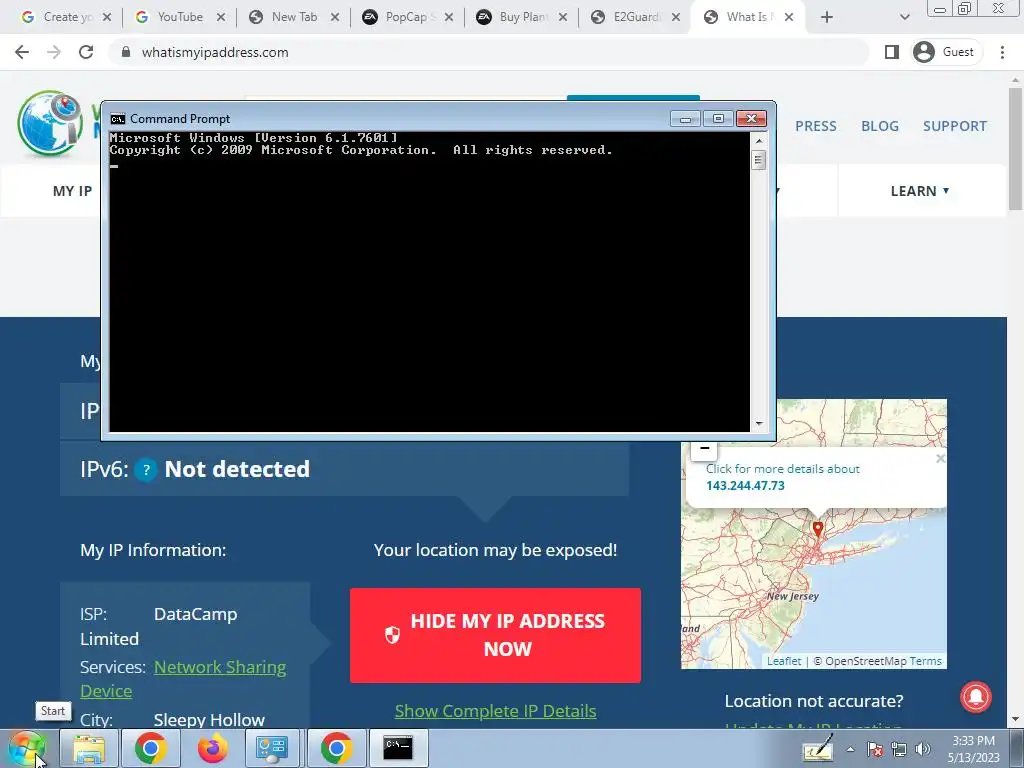Viewport: 1024px width, 768px height.
Task: Go back with browser back arrow
Action: coord(22,52)
